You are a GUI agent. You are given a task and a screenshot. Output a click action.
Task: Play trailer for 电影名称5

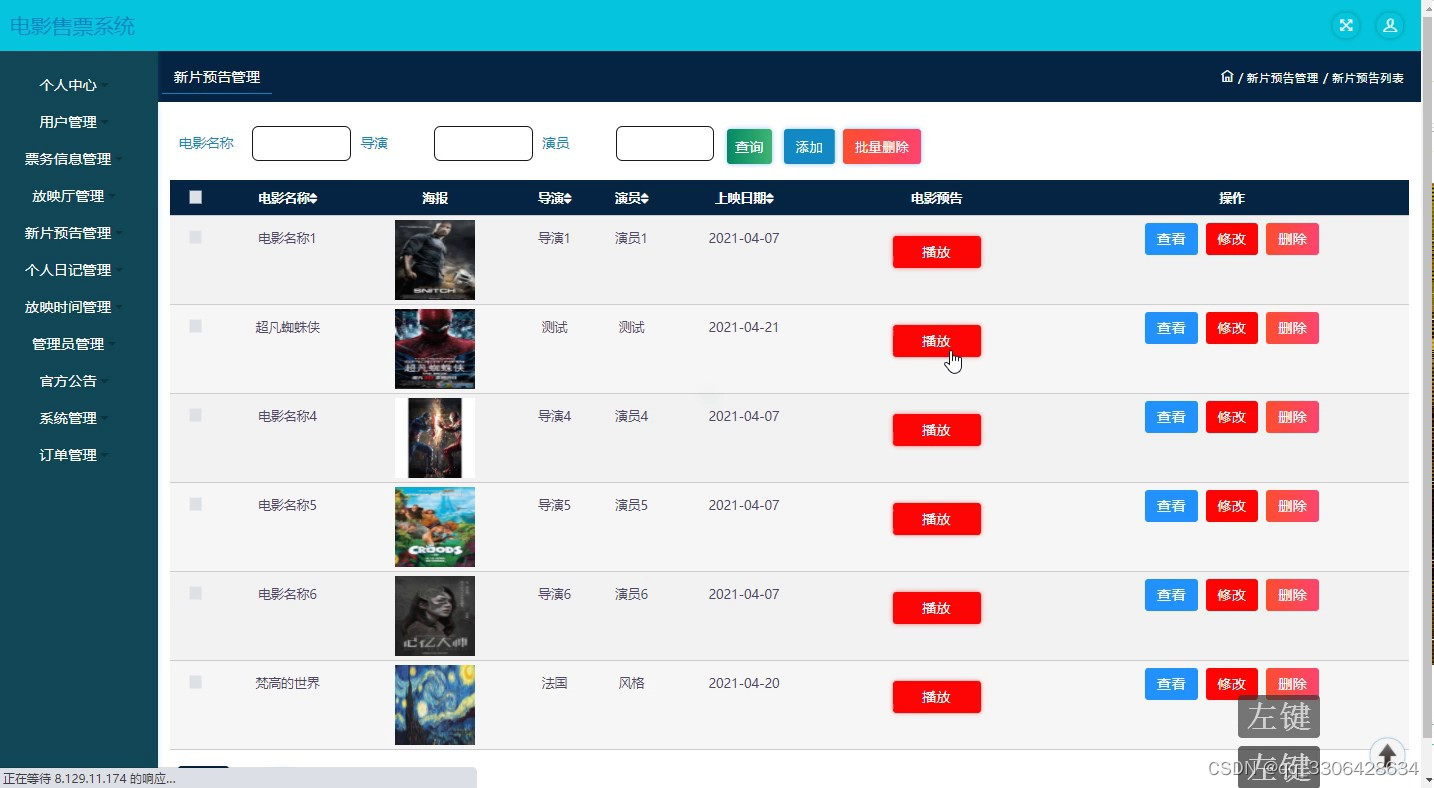click(937, 519)
